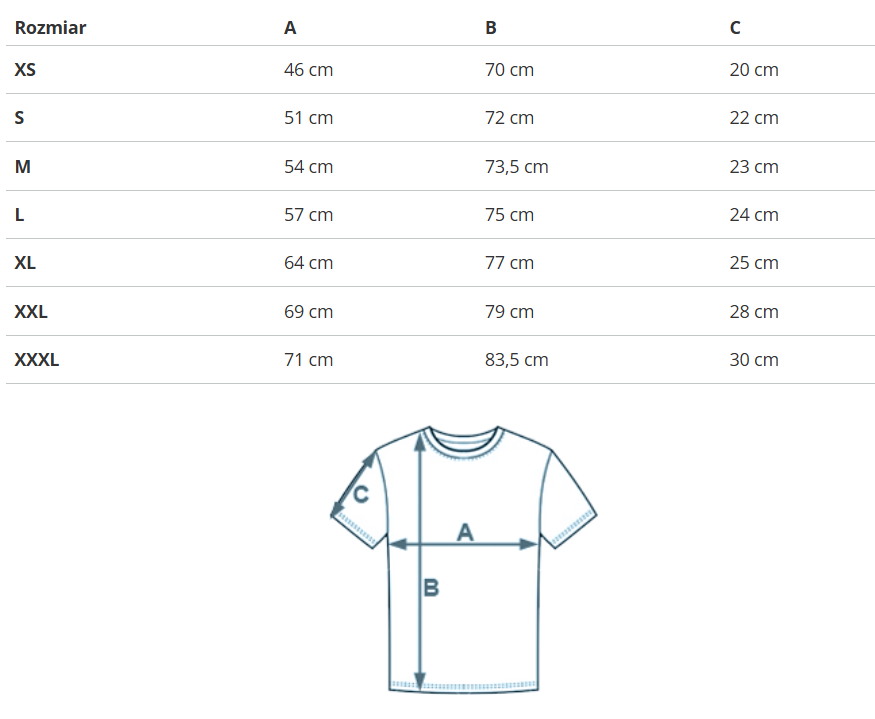The image size is (875, 719).
Task: Click the 73,5 cm value for size M
Action: 517,167
